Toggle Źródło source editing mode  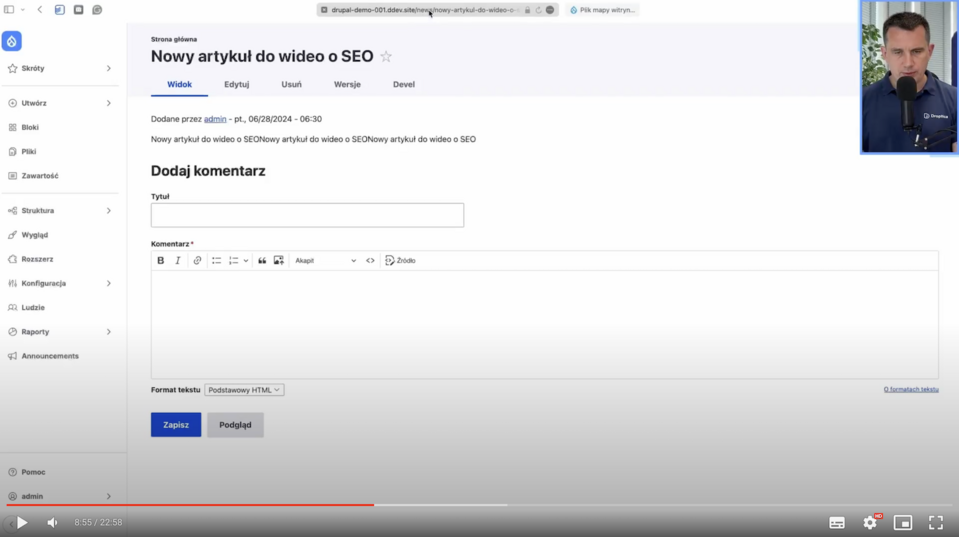(x=400, y=261)
